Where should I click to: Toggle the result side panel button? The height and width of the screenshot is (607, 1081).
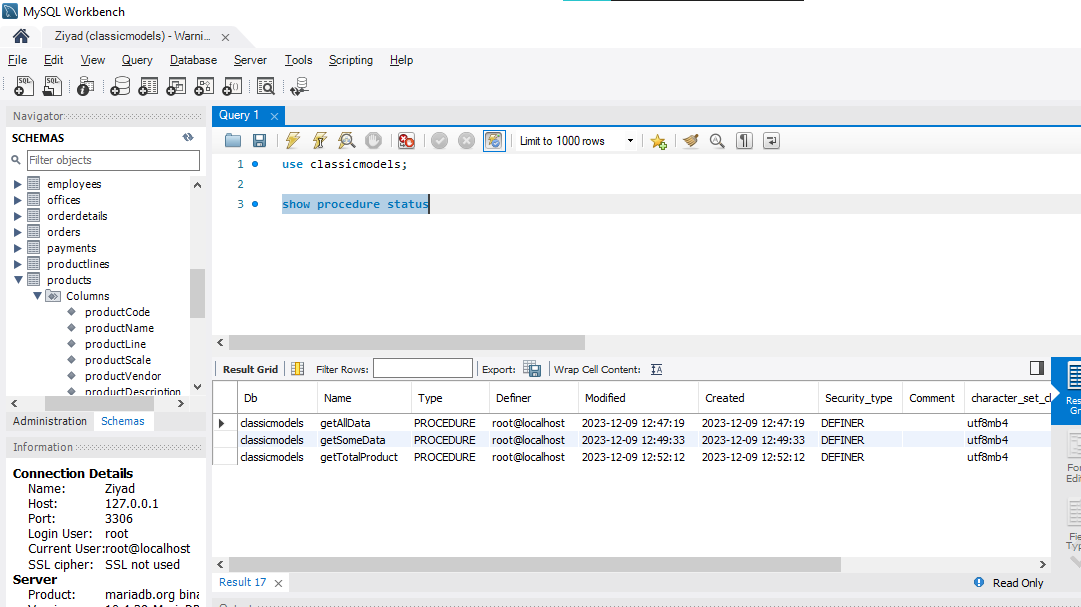1037,368
